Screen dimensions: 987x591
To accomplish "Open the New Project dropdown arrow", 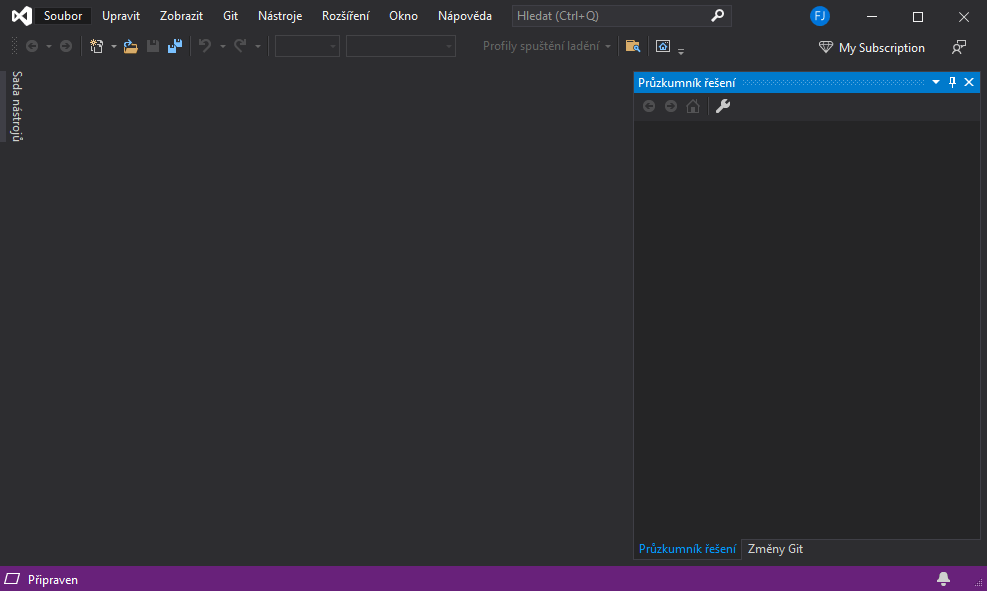I will 114,47.
